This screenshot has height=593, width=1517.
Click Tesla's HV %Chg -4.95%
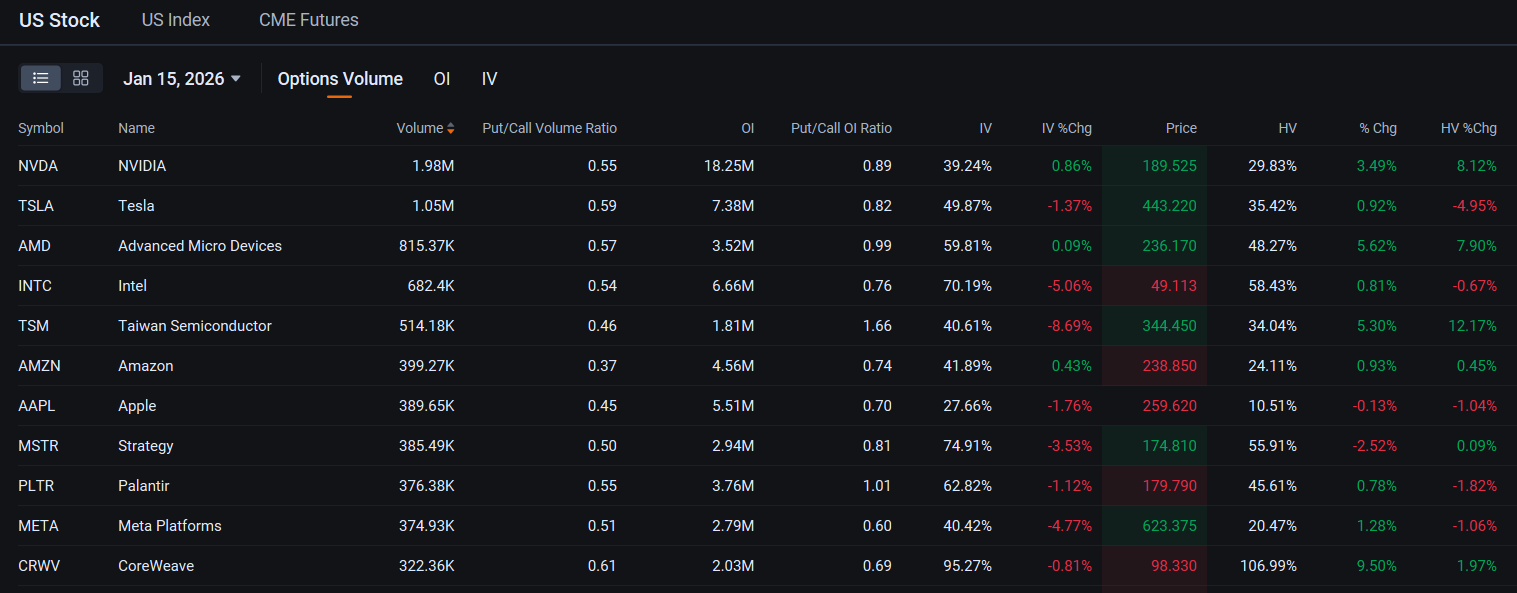(x=1474, y=206)
